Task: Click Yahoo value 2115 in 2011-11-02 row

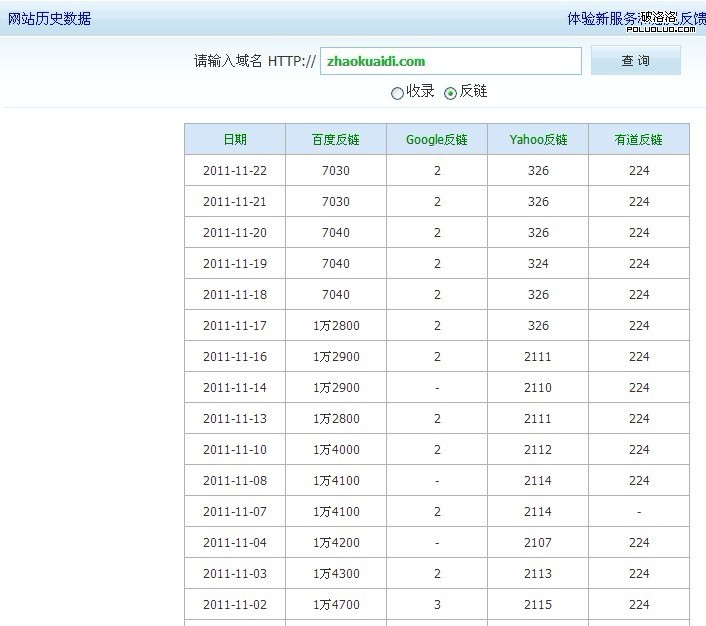Action: click(538, 604)
